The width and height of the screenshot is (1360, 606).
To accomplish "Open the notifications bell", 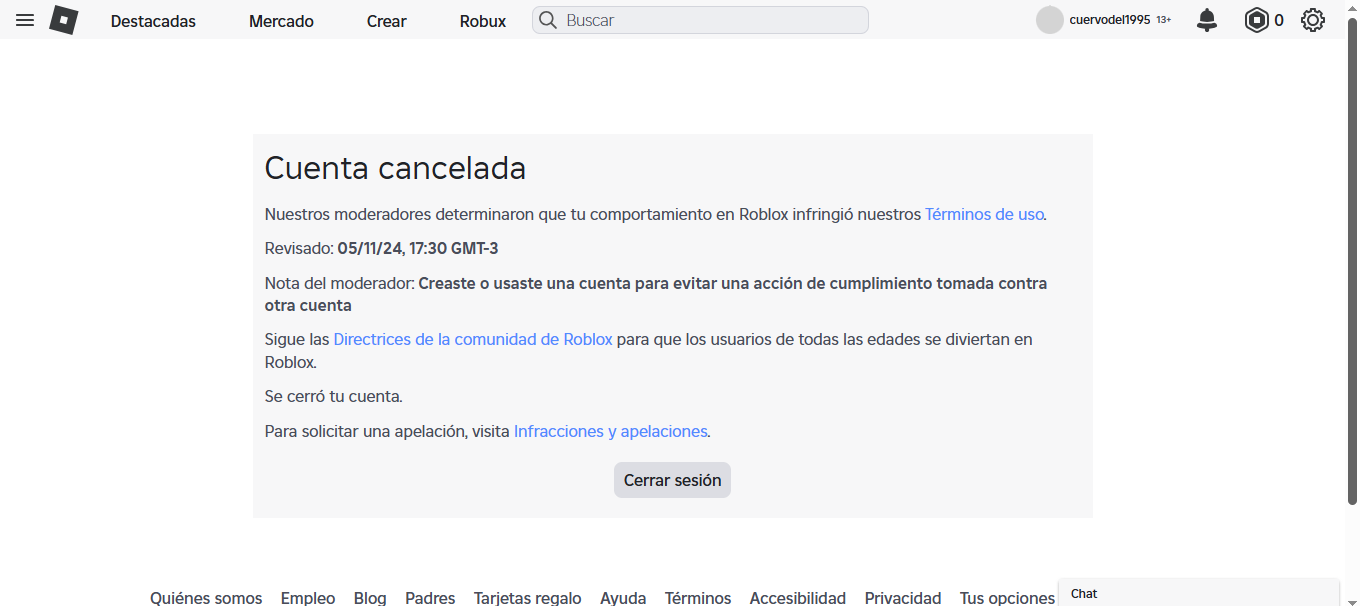I will point(1208,20).
